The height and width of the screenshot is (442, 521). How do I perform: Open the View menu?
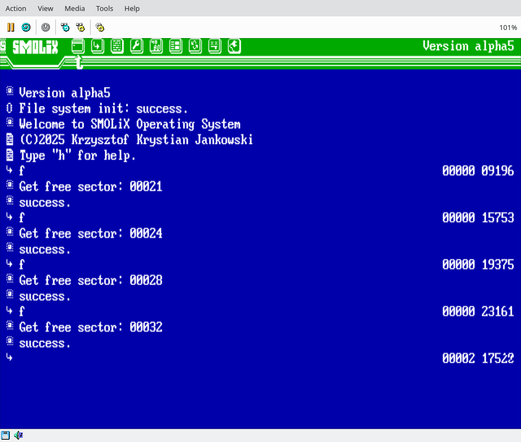click(45, 8)
